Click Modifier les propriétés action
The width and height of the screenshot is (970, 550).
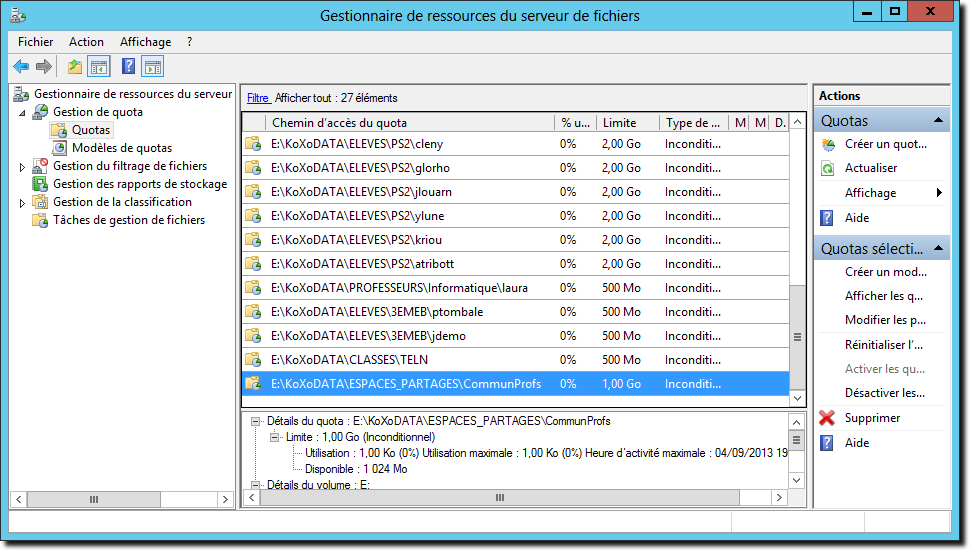885,320
